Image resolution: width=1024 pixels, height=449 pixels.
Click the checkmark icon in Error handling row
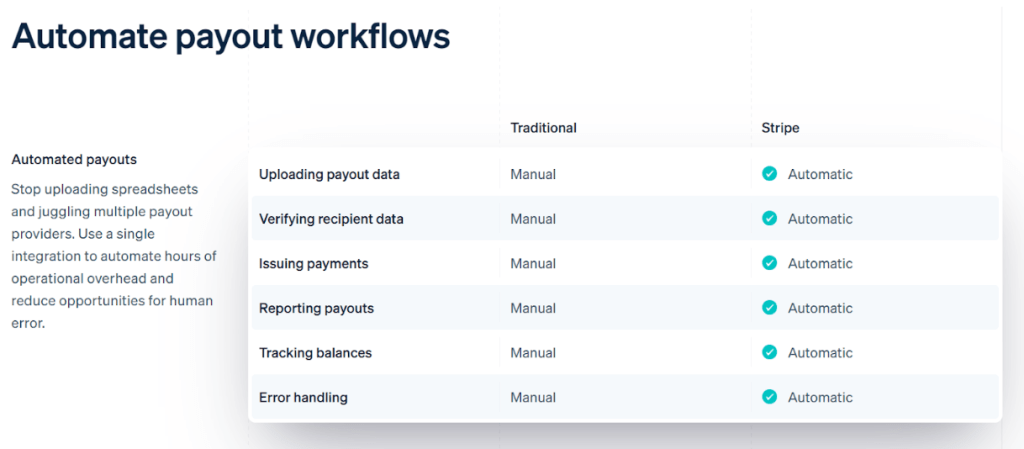pyautogui.click(x=769, y=396)
